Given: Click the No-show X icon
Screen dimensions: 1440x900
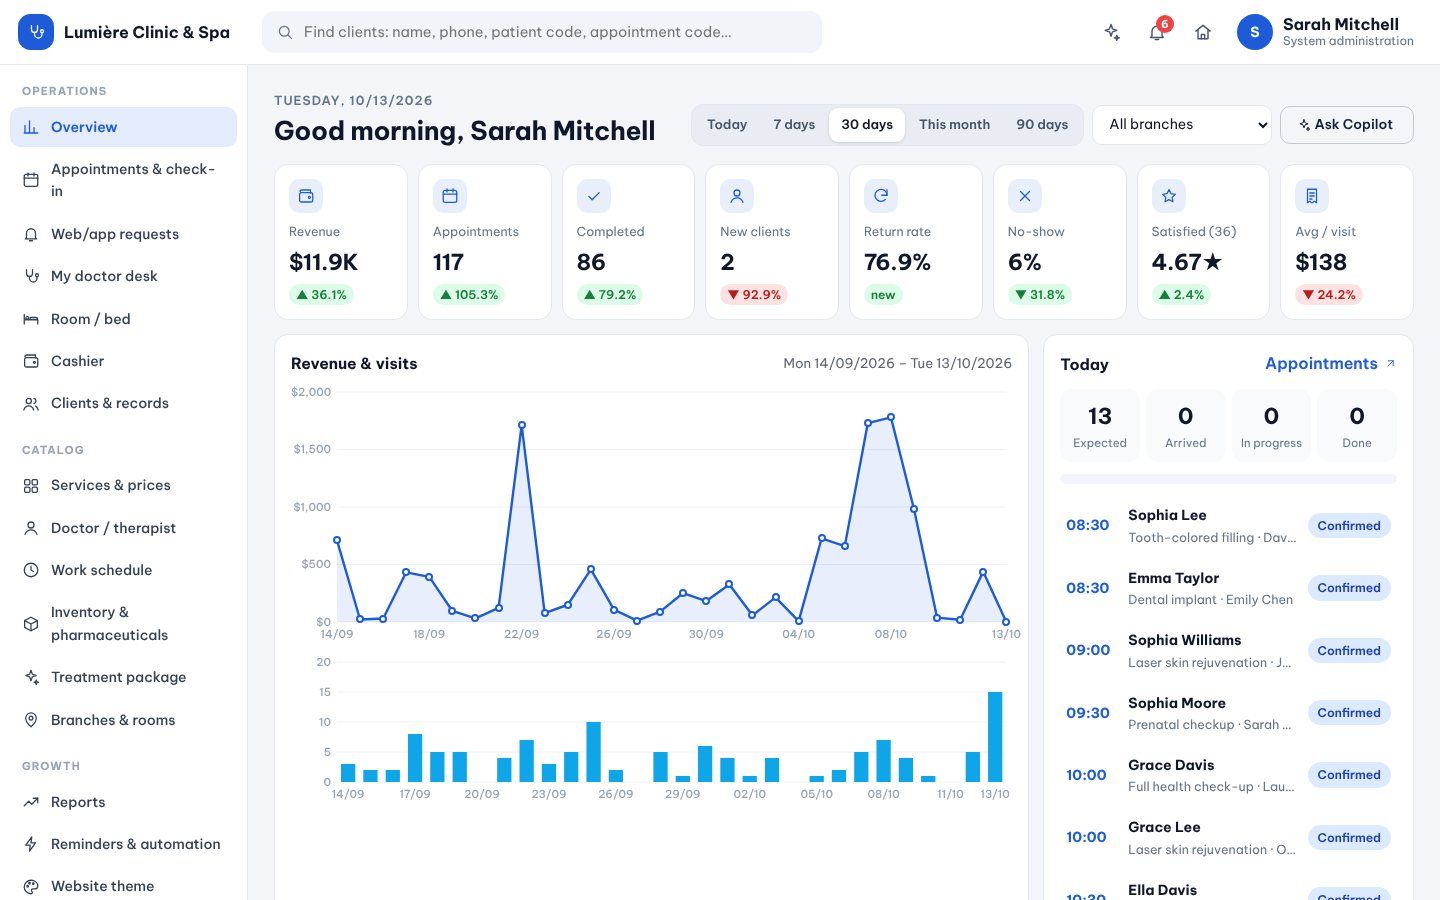Looking at the screenshot, I should tap(1025, 196).
